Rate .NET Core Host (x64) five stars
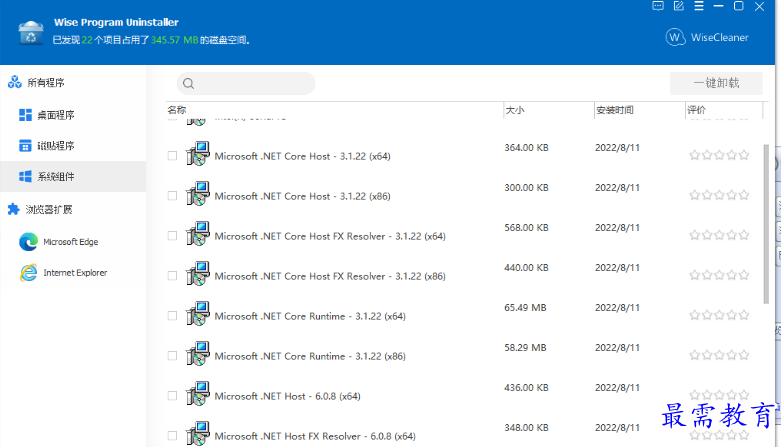This screenshot has width=783, height=447. (x=743, y=155)
